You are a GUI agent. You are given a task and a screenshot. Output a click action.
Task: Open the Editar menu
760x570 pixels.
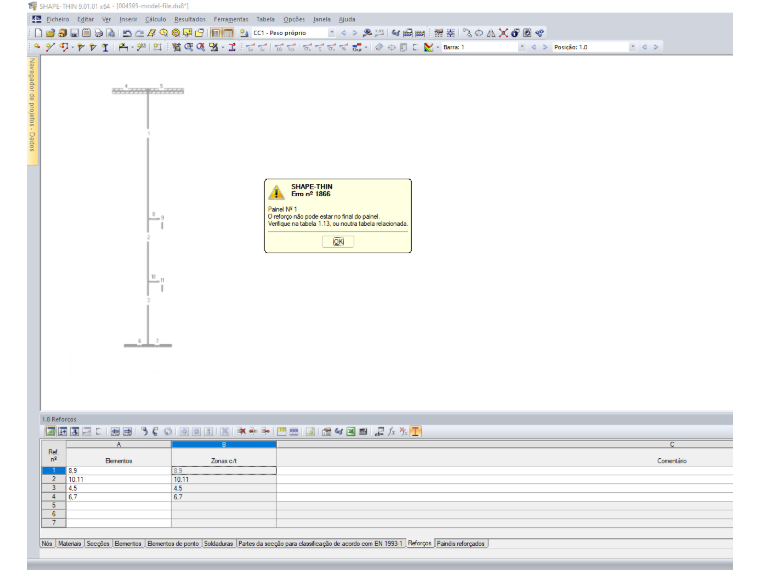85,19
